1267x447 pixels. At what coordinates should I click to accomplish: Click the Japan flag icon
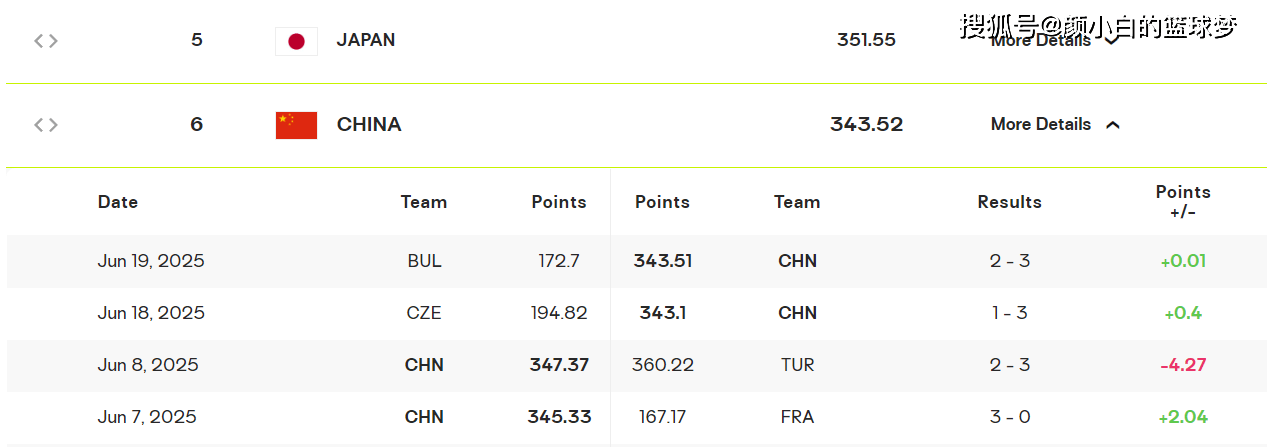coord(296,41)
